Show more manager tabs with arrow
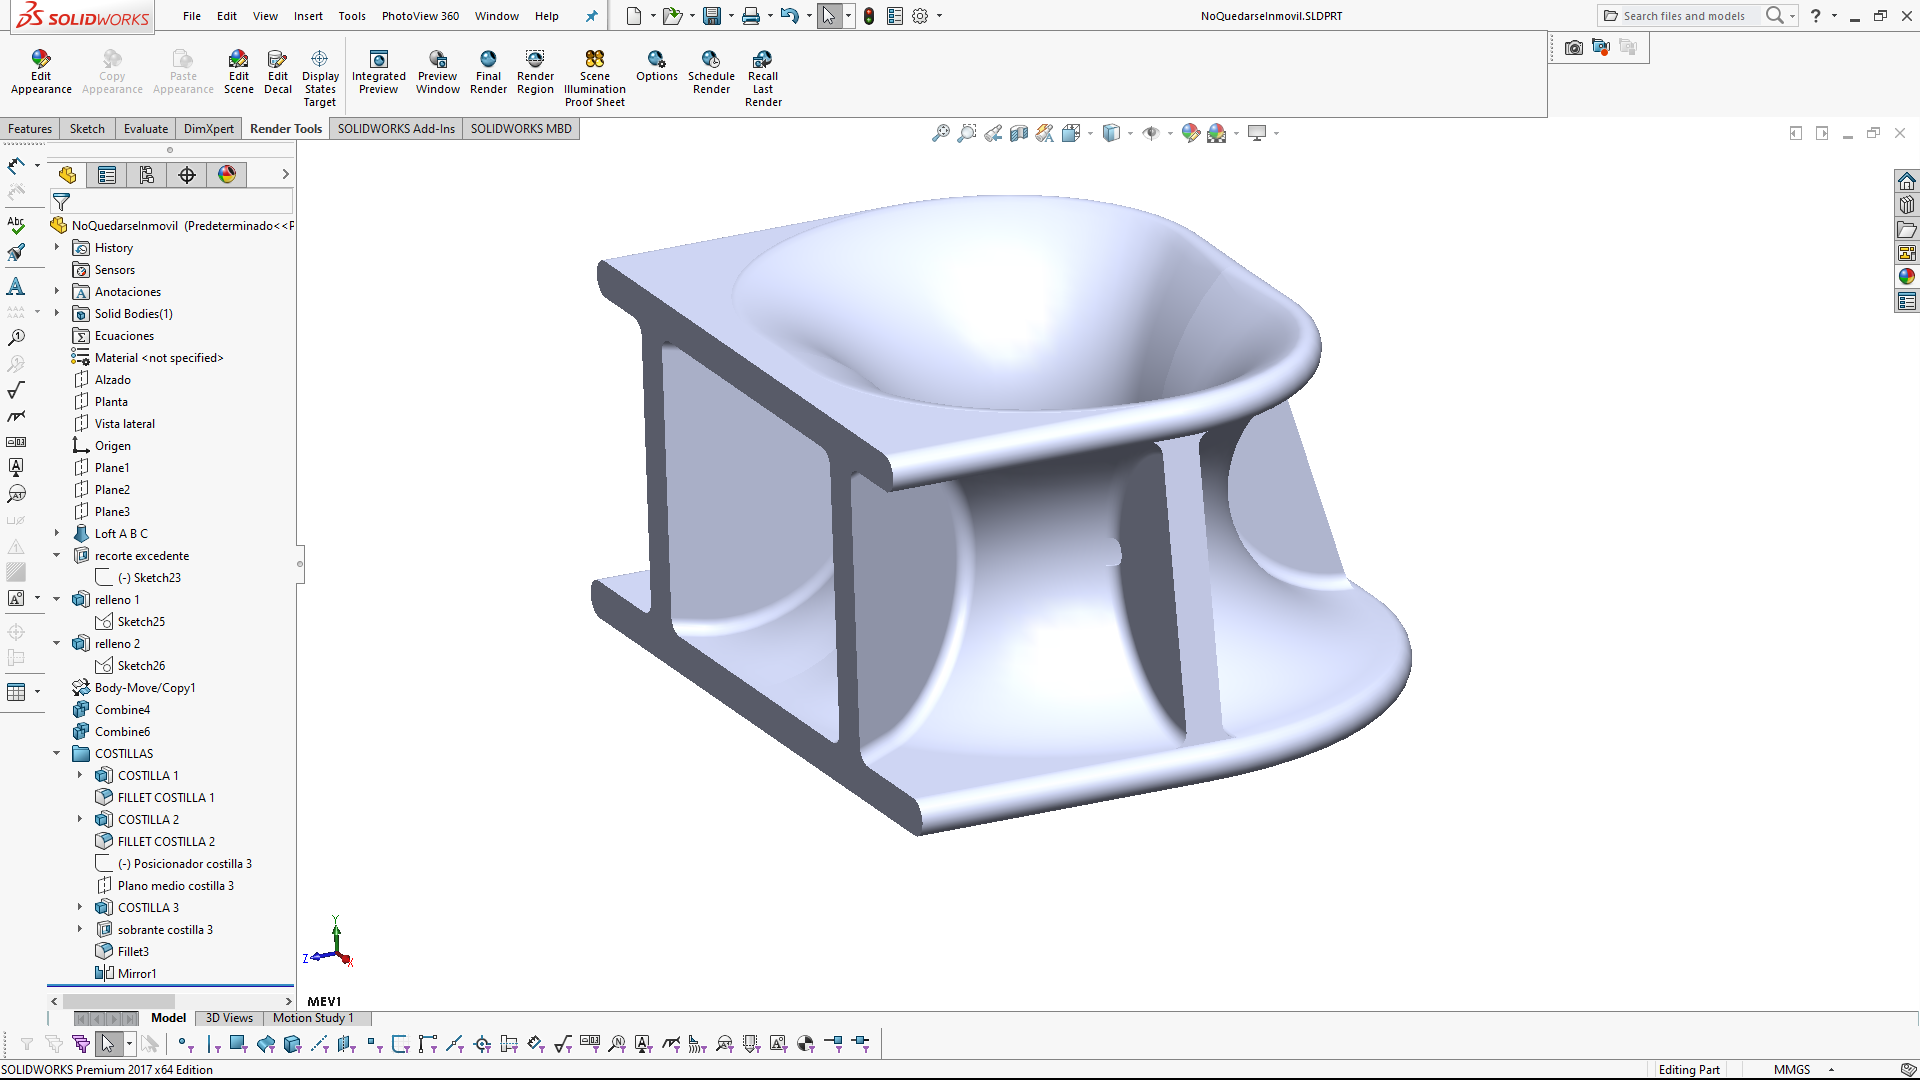 (x=285, y=174)
